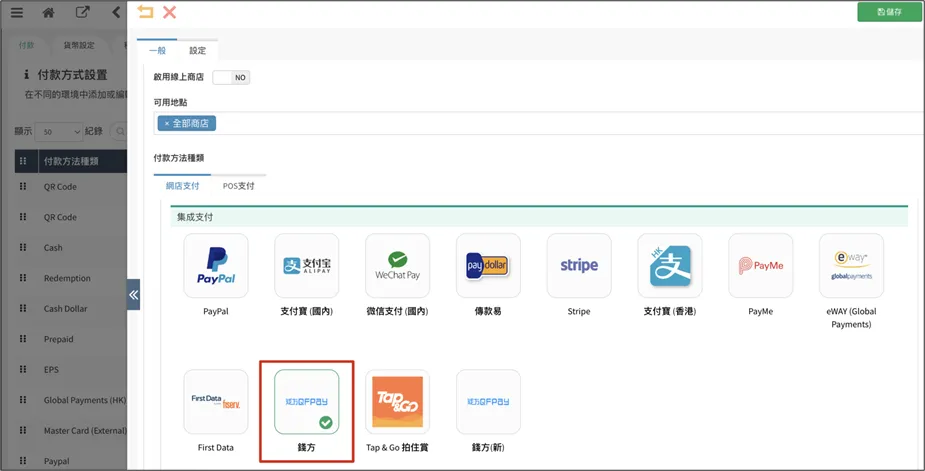Select the Tap & Go 拍住賞 icon

398,402
